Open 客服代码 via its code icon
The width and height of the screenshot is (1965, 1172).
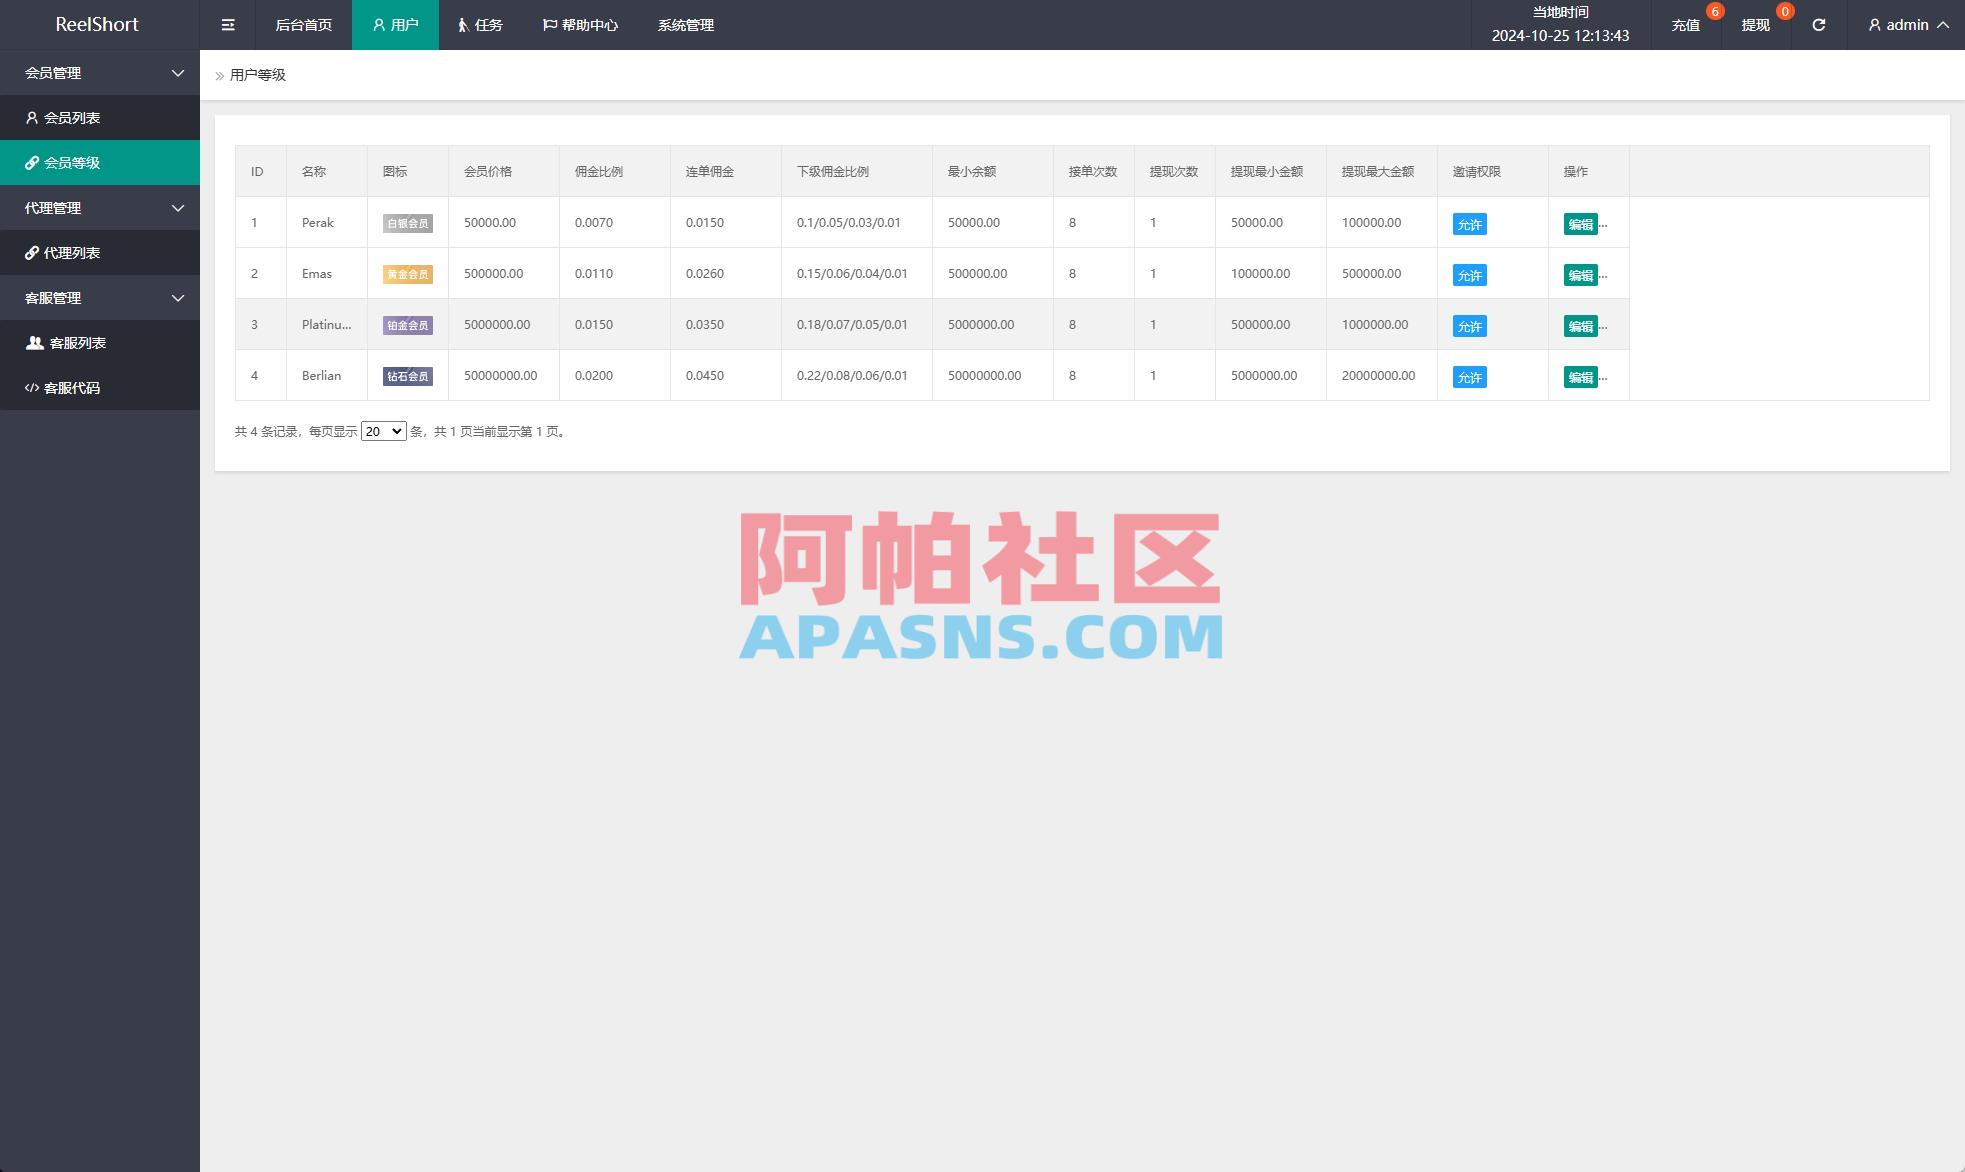pos(31,387)
